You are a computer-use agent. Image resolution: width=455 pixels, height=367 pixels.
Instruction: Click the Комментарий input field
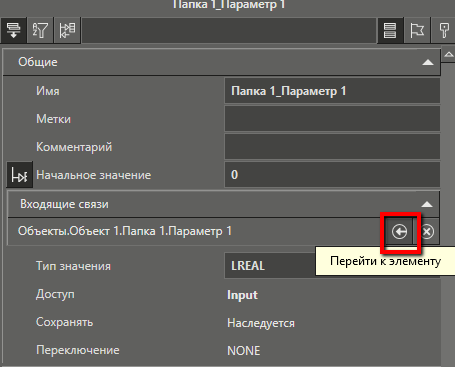332,147
